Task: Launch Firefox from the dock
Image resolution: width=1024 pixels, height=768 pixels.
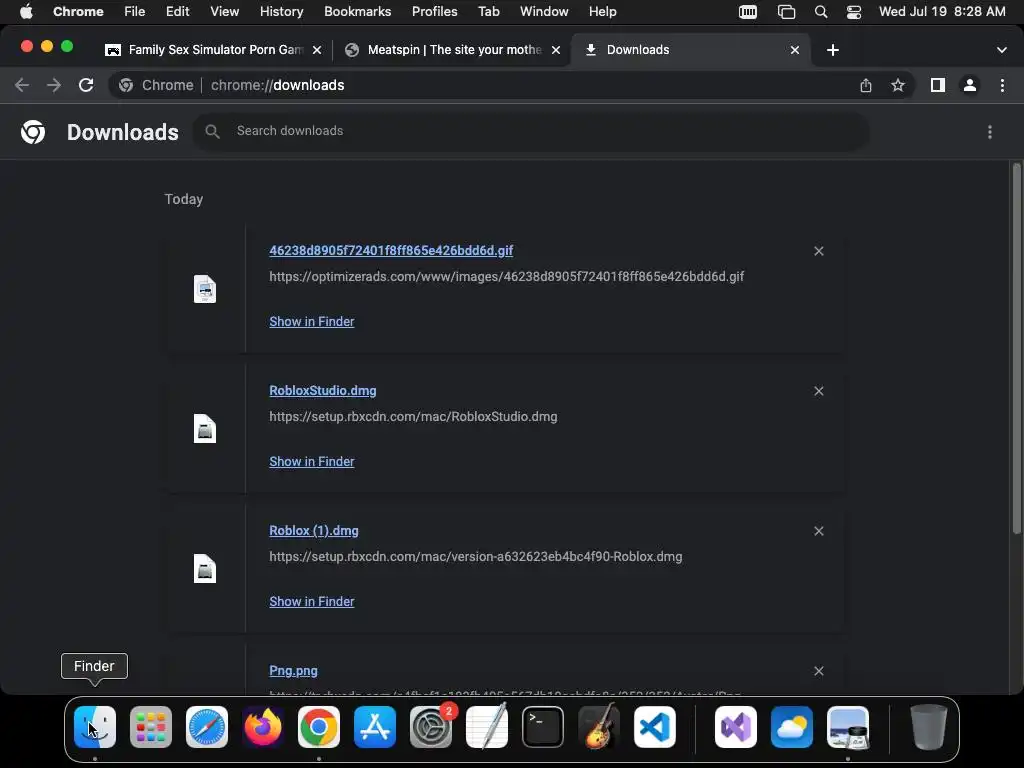Action: (263, 727)
